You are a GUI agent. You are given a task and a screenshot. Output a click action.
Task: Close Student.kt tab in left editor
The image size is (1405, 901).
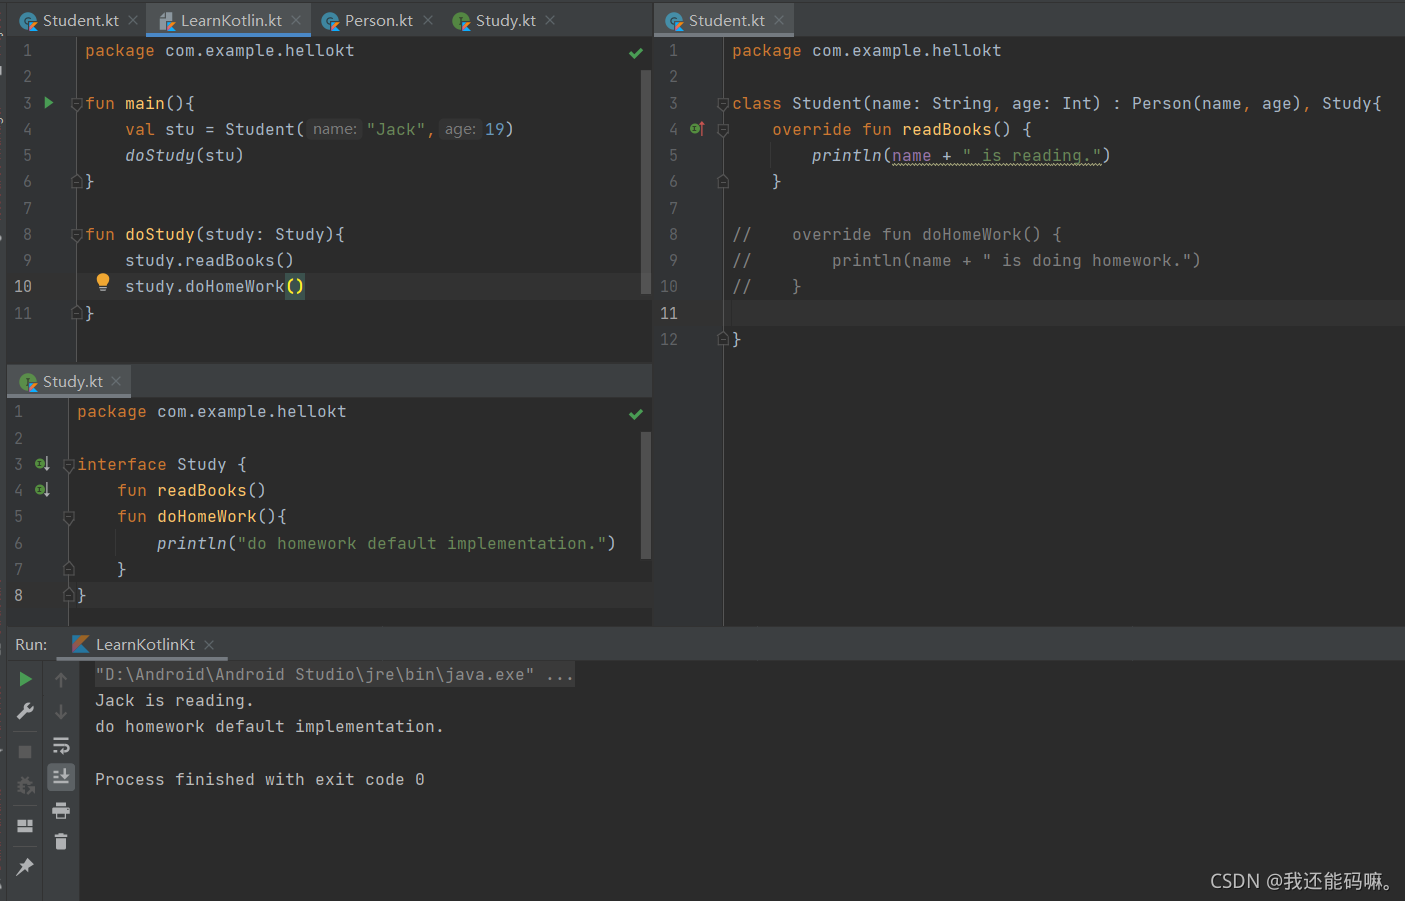point(133,20)
